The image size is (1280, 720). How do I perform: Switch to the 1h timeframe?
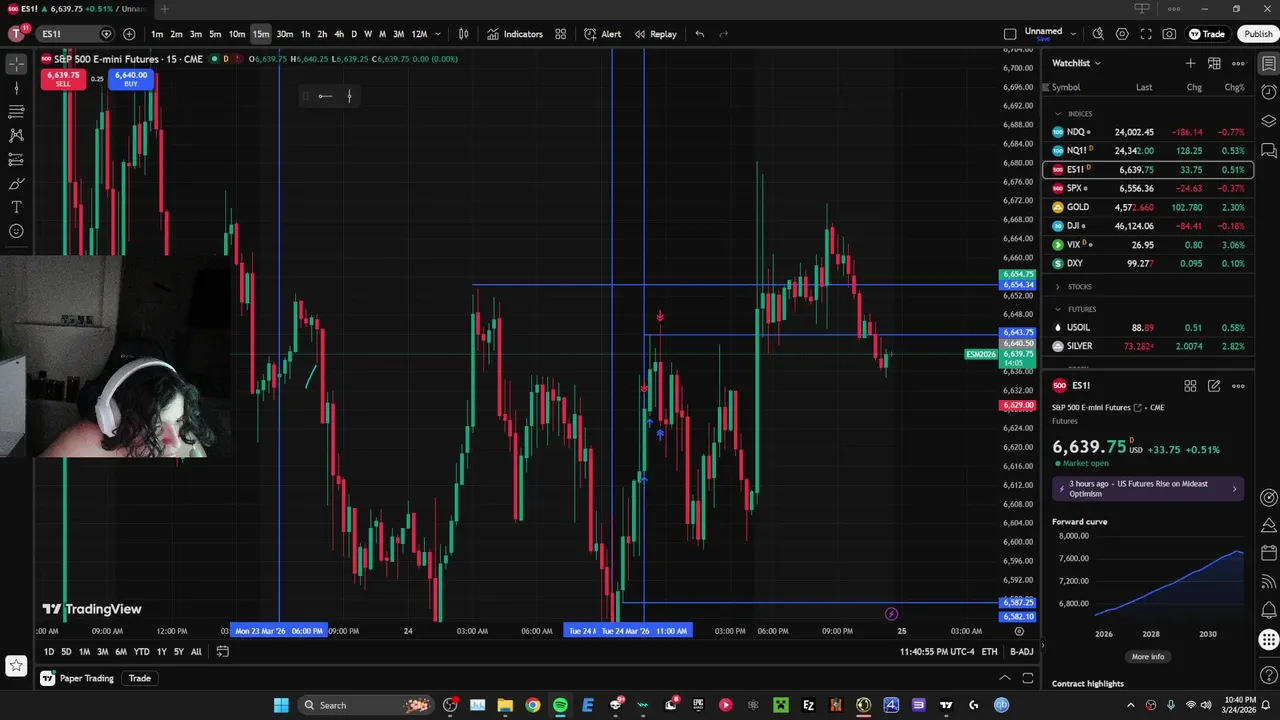[x=305, y=34]
